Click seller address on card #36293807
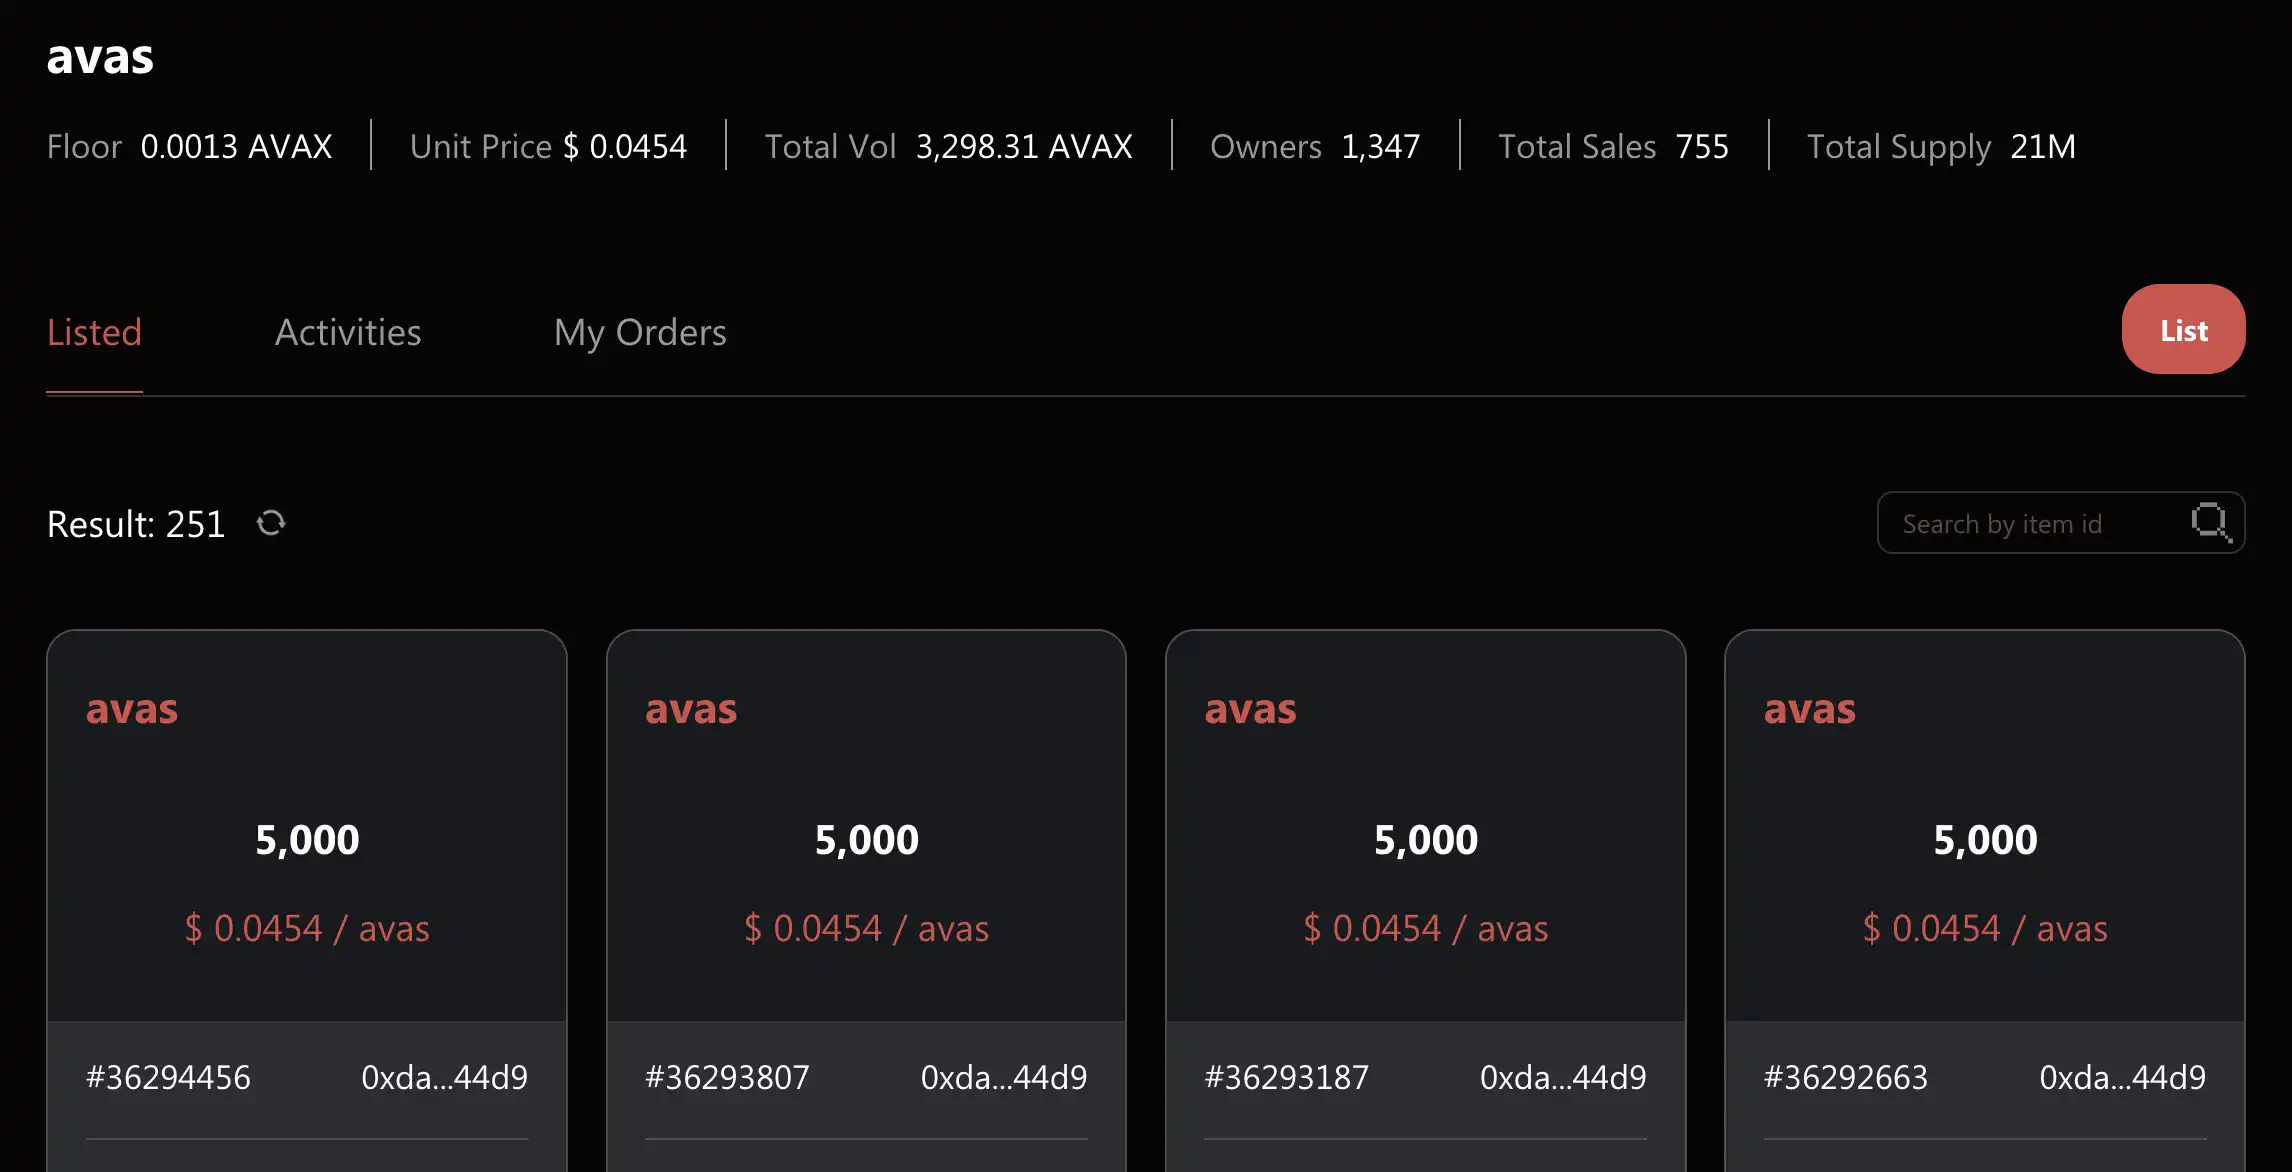Image resolution: width=2292 pixels, height=1172 pixels. (1003, 1077)
